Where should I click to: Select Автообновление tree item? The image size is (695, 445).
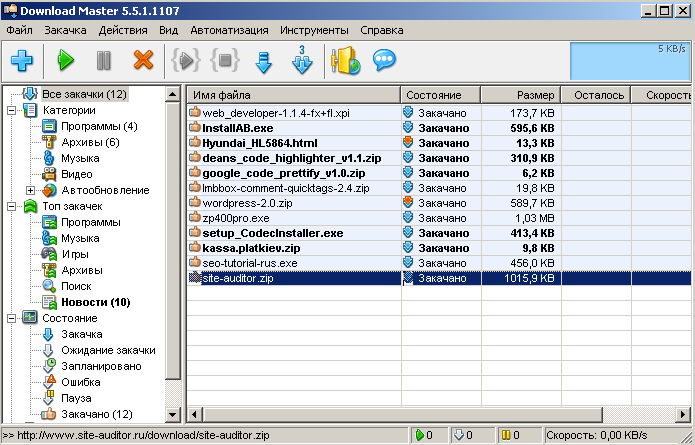[105, 190]
